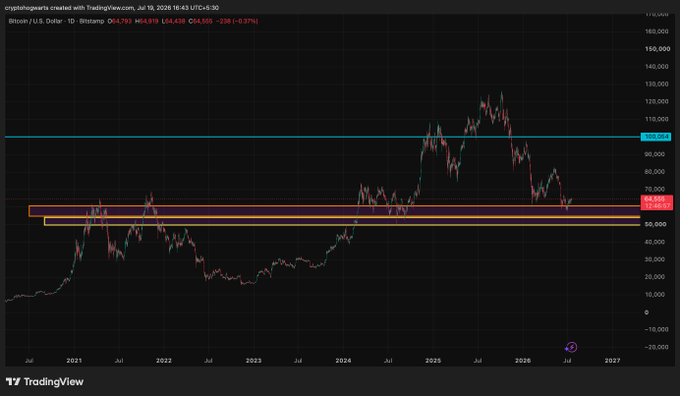Viewport: 680px width, 396px height.
Task: Click the positive 10,000 price axis label
Action: coord(655,295)
